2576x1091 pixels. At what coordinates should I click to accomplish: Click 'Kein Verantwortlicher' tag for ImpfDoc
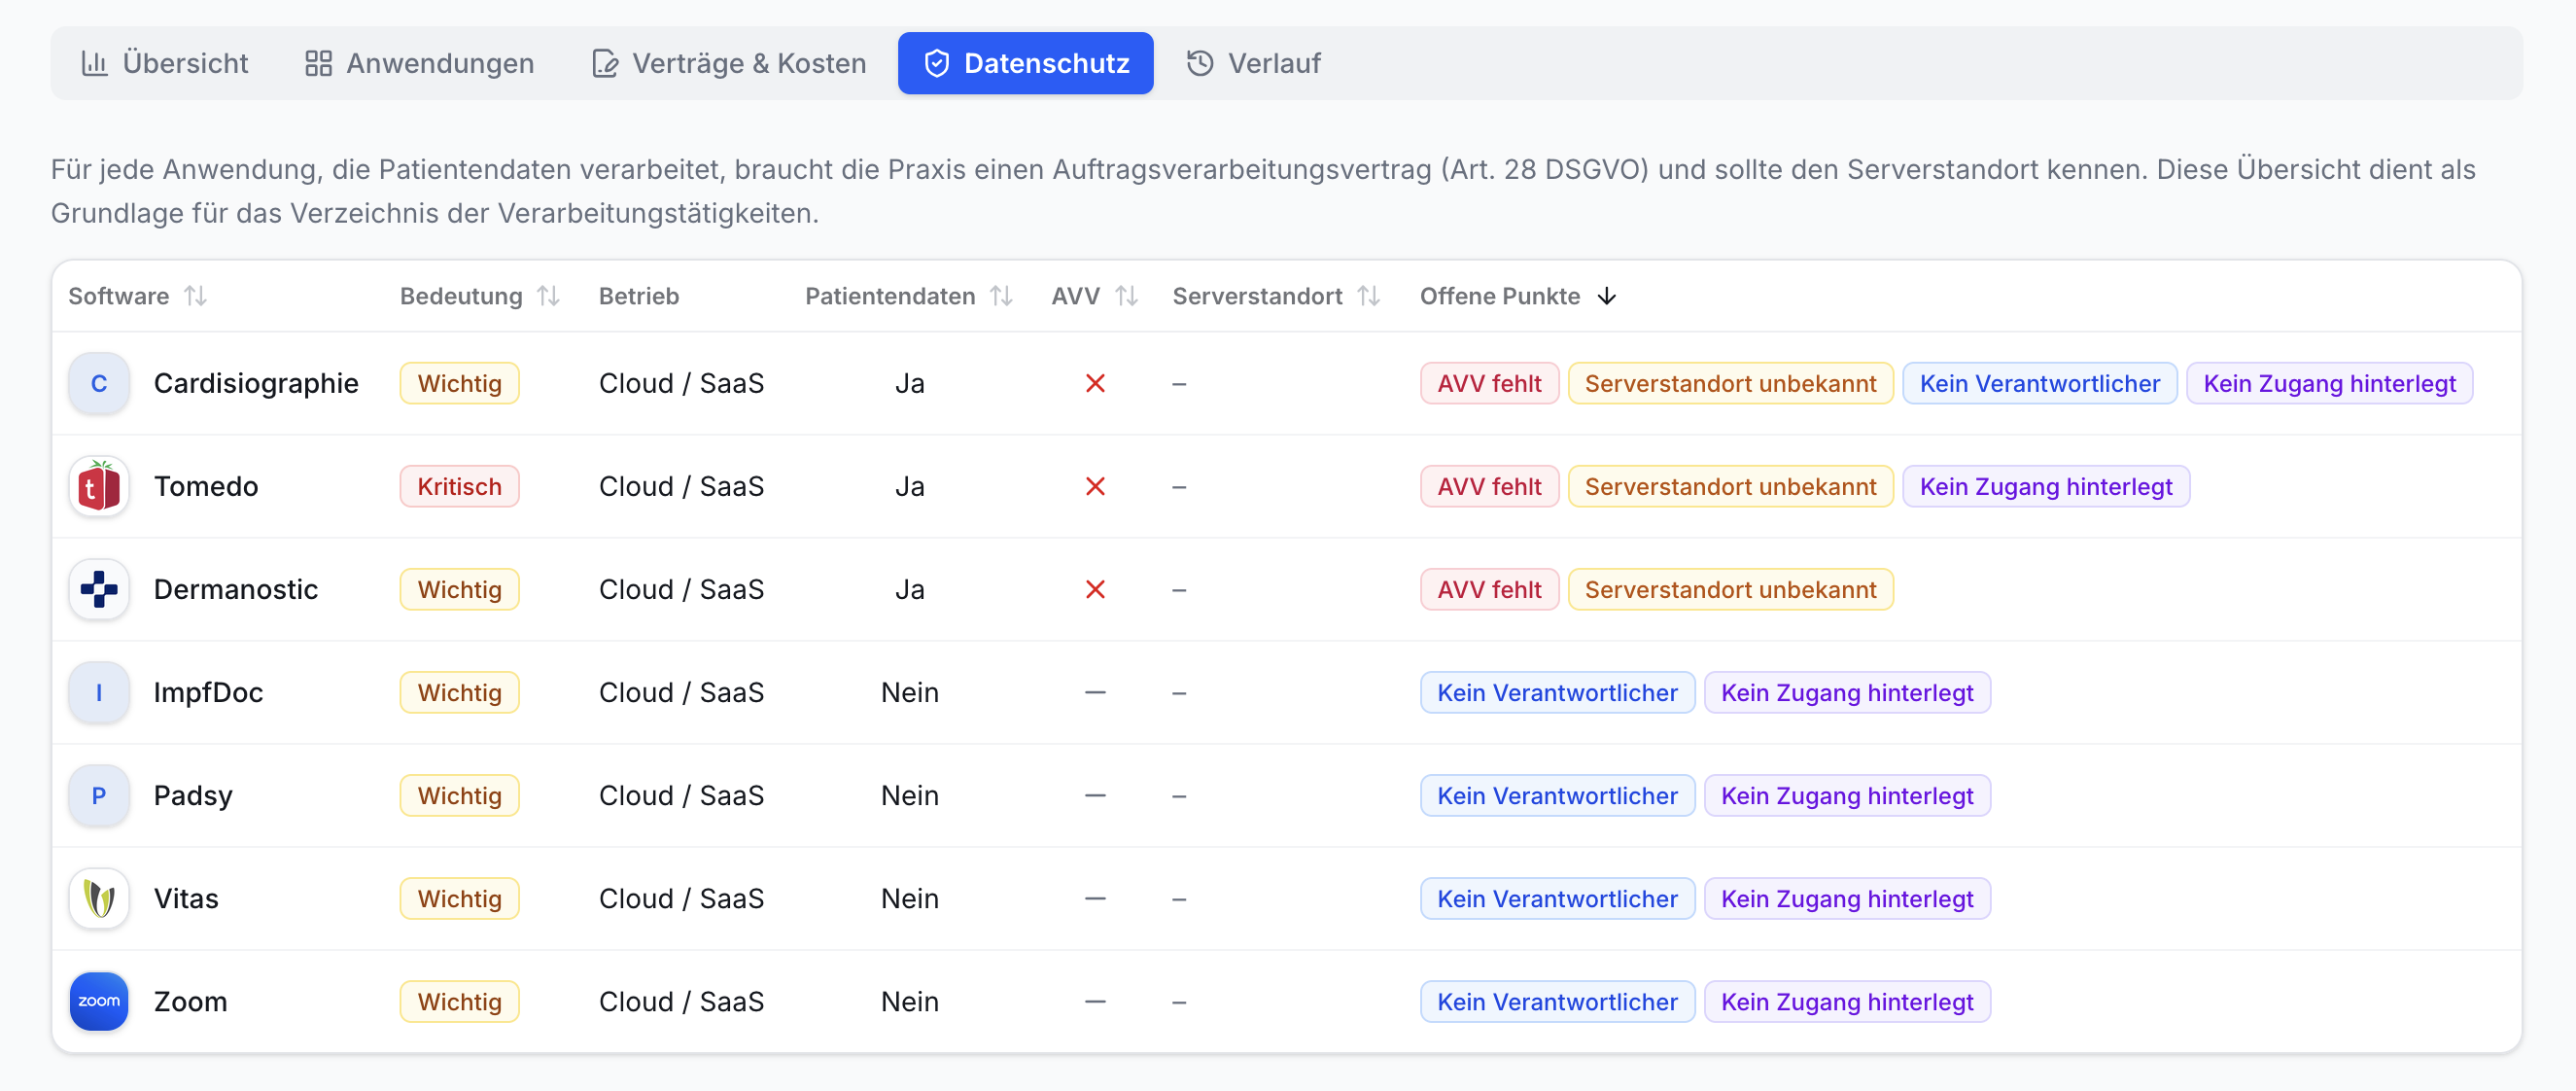pyautogui.click(x=1557, y=692)
